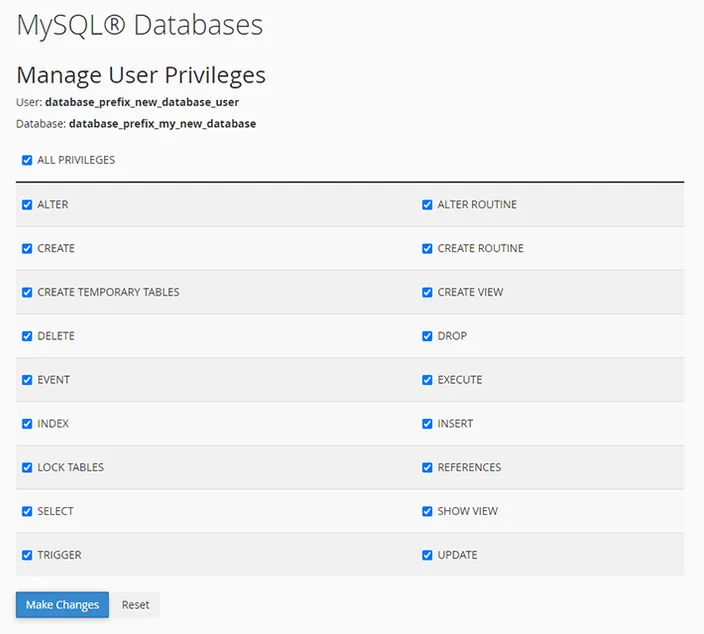Toggle the INSERT privilege checkbox
This screenshot has height=634, width=704.
427,423
